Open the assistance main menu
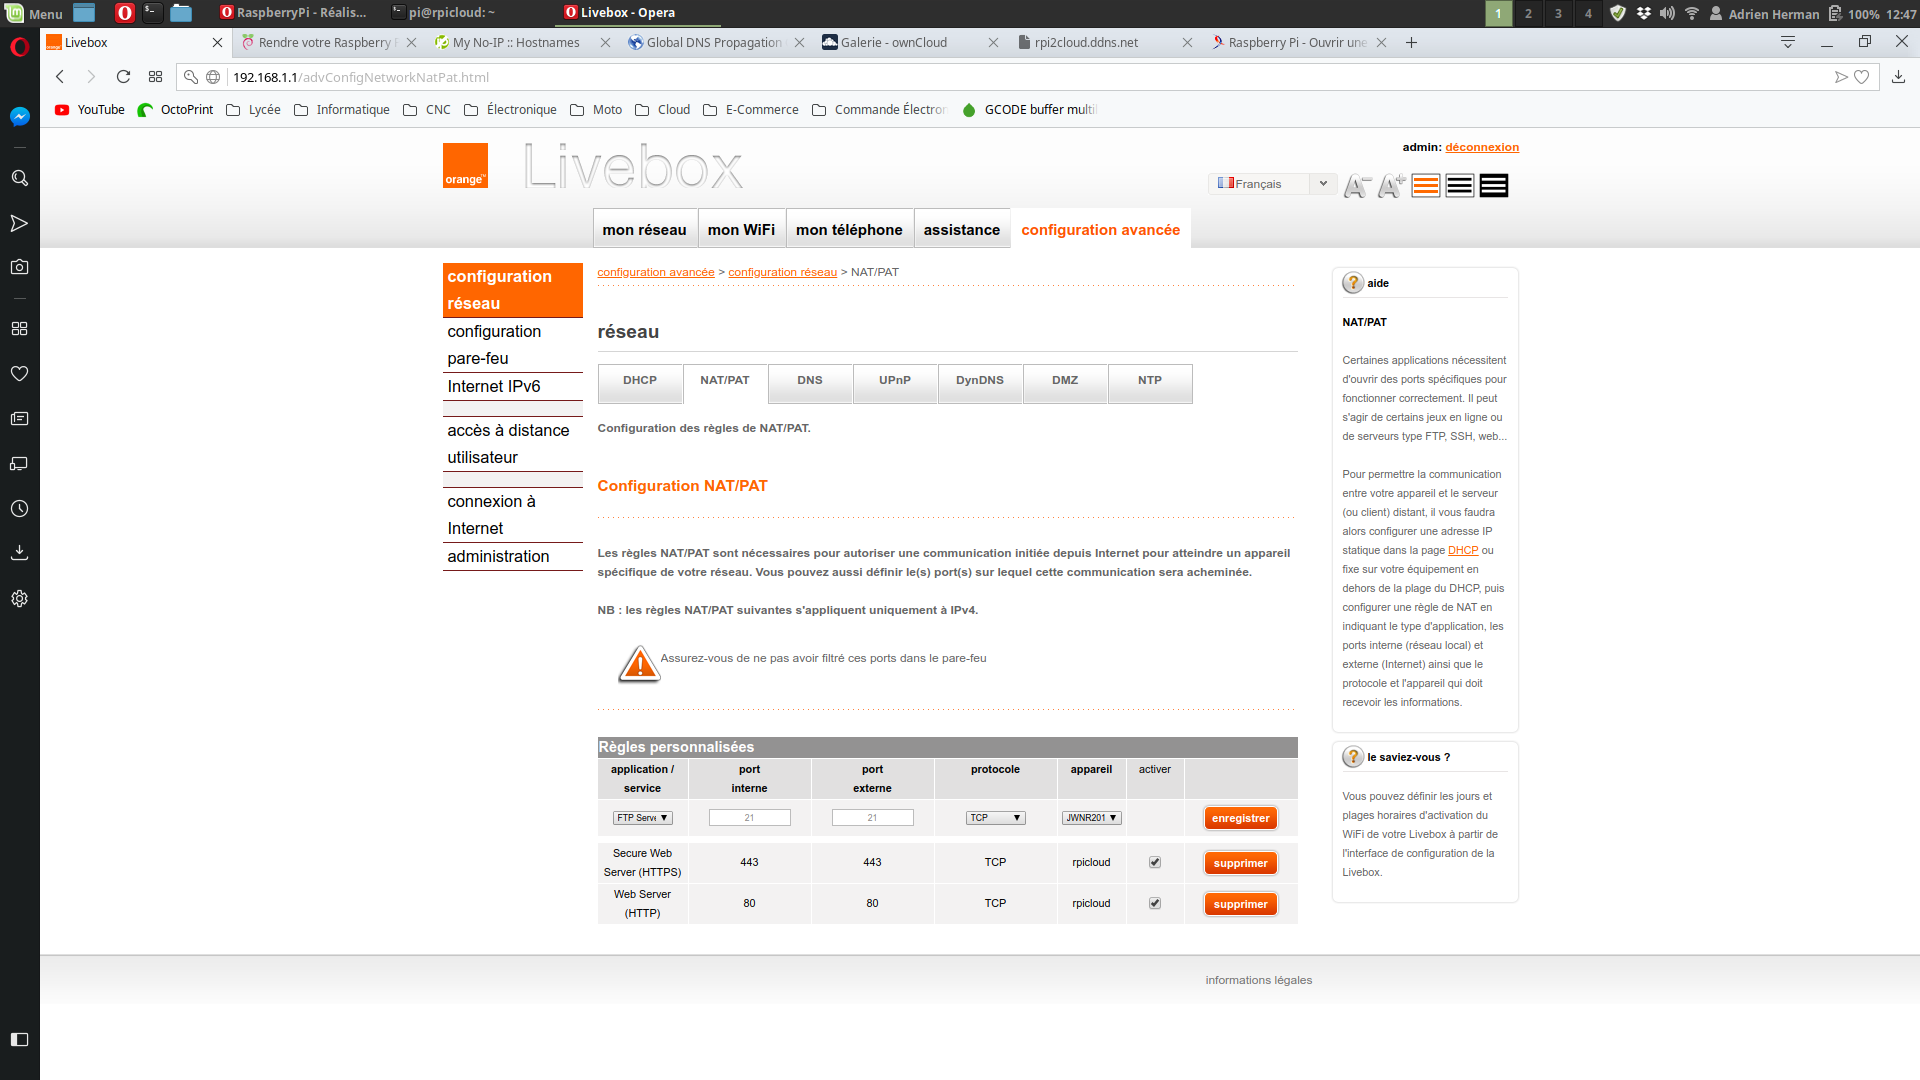 point(961,229)
